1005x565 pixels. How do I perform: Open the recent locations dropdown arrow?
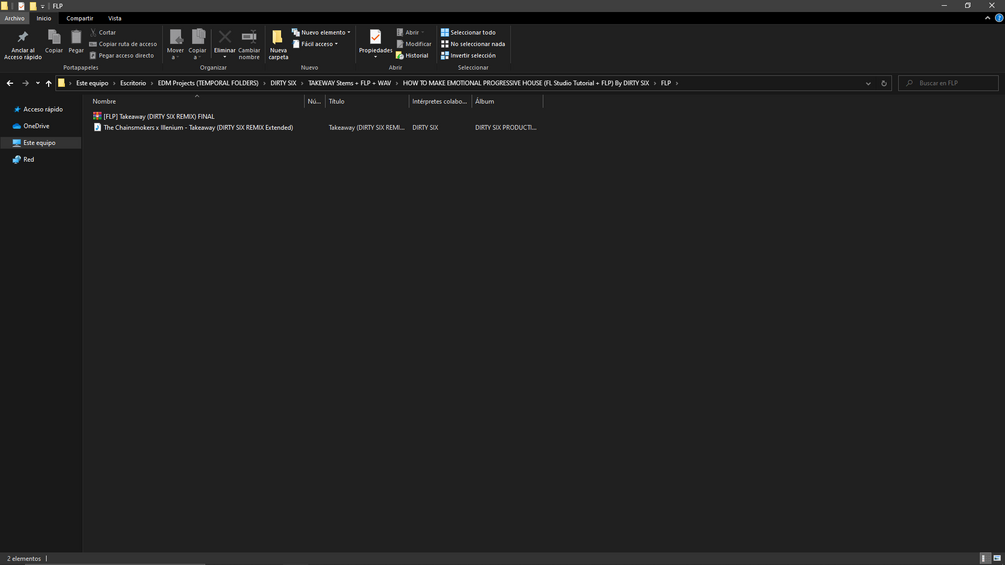coord(38,83)
